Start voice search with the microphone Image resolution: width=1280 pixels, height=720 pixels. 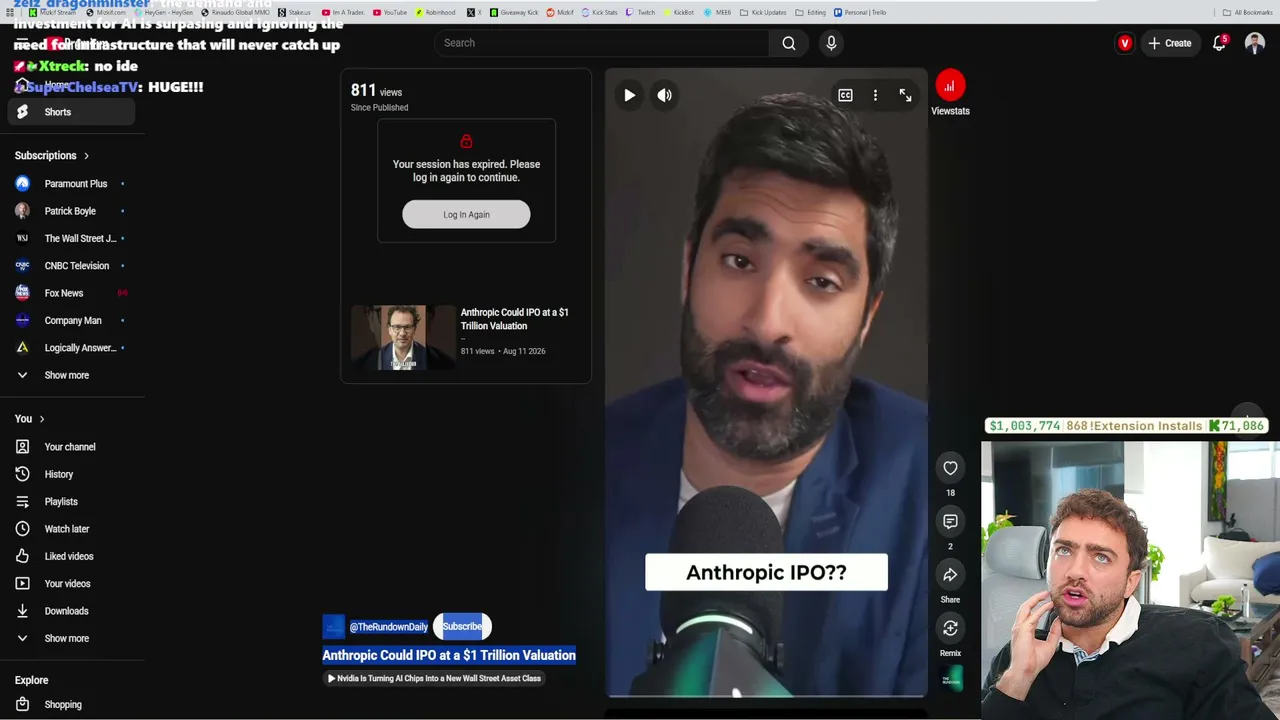[831, 43]
